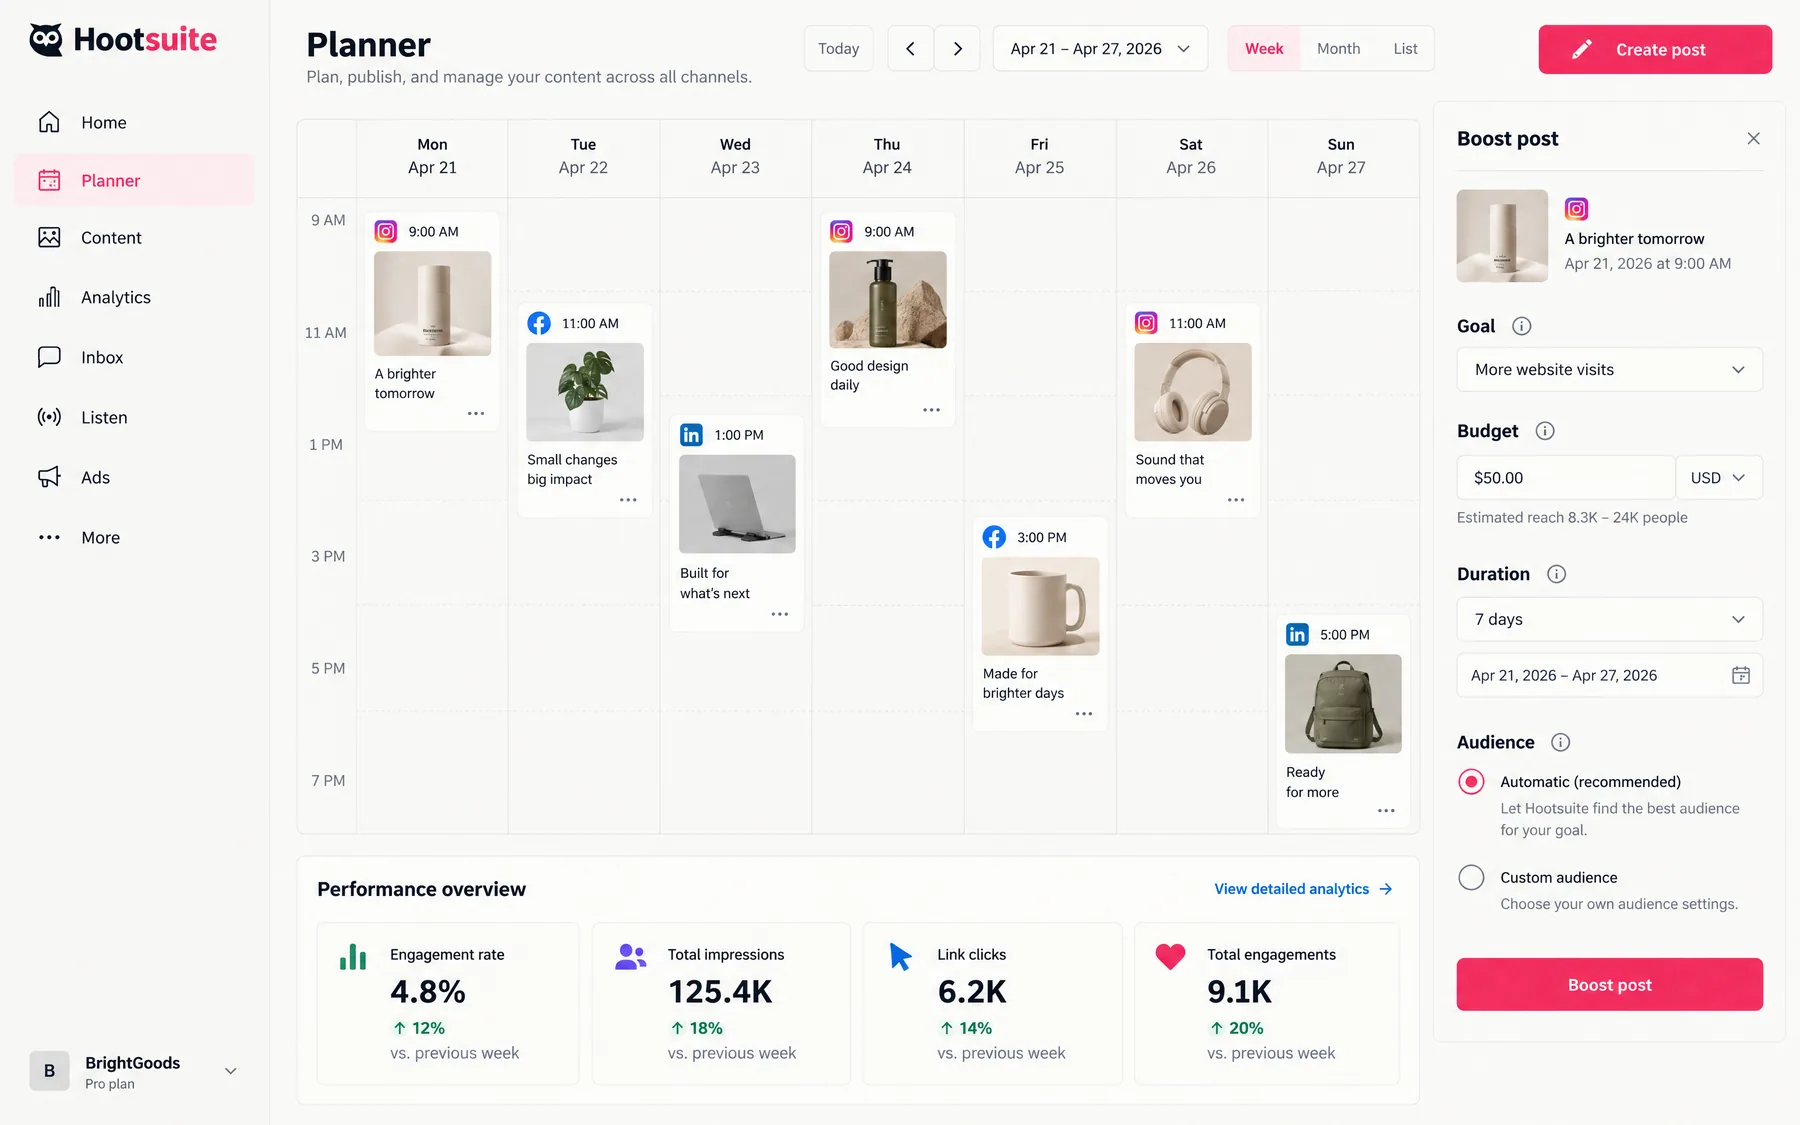This screenshot has width=1800, height=1125.
Task: Open options for Good design daily post
Action: point(932,410)
